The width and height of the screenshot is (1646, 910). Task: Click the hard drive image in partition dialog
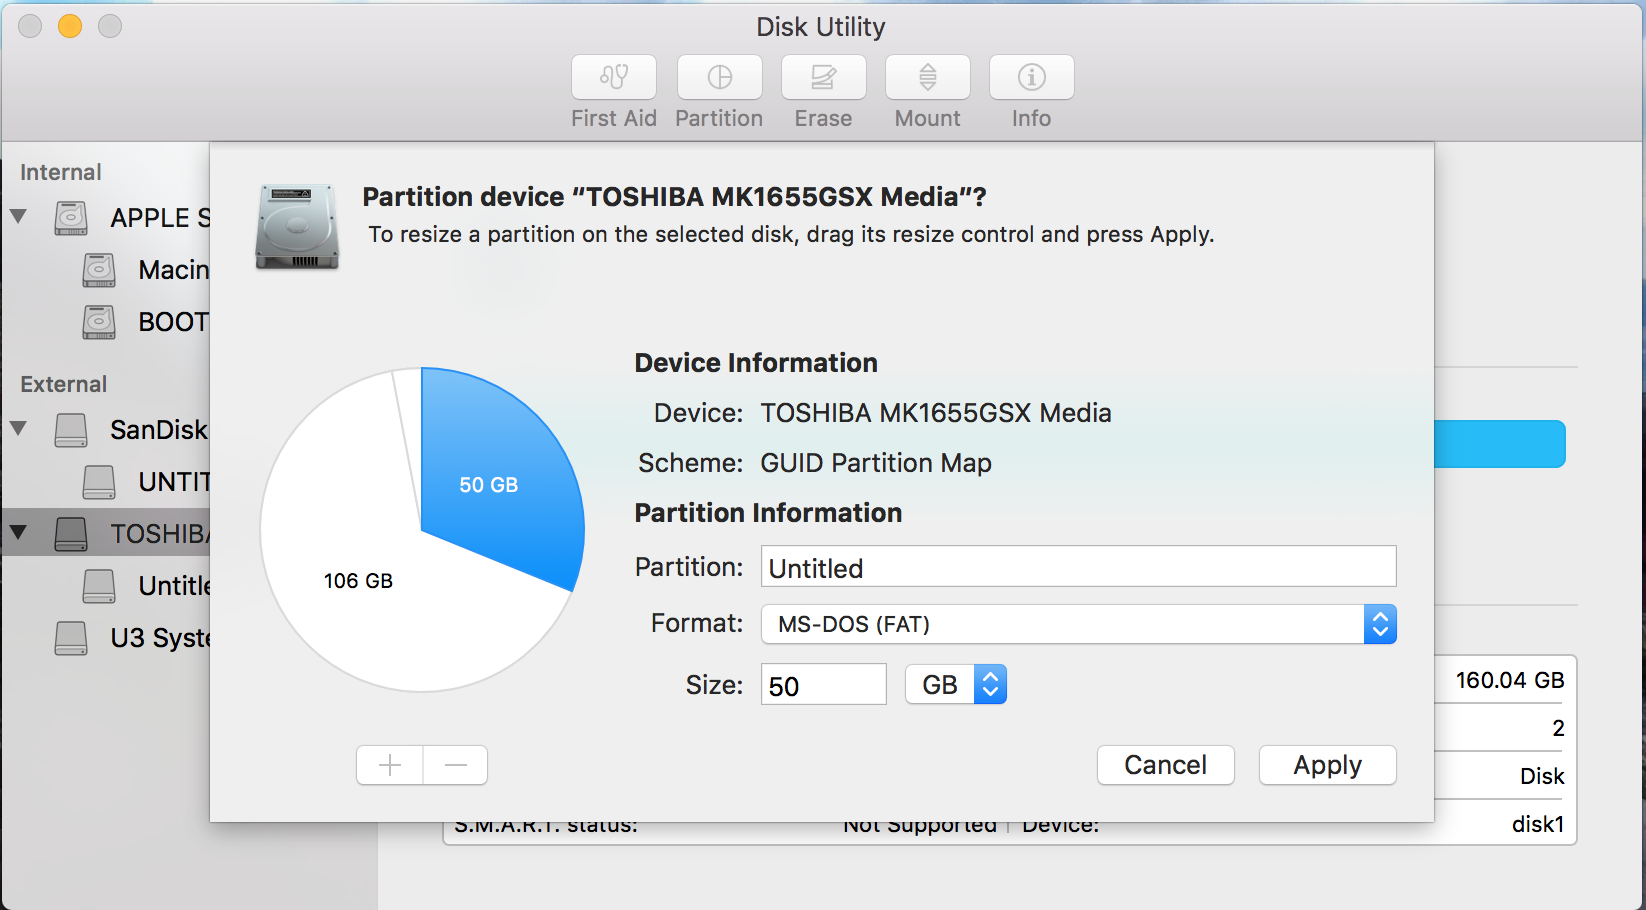tap(297, 227)
